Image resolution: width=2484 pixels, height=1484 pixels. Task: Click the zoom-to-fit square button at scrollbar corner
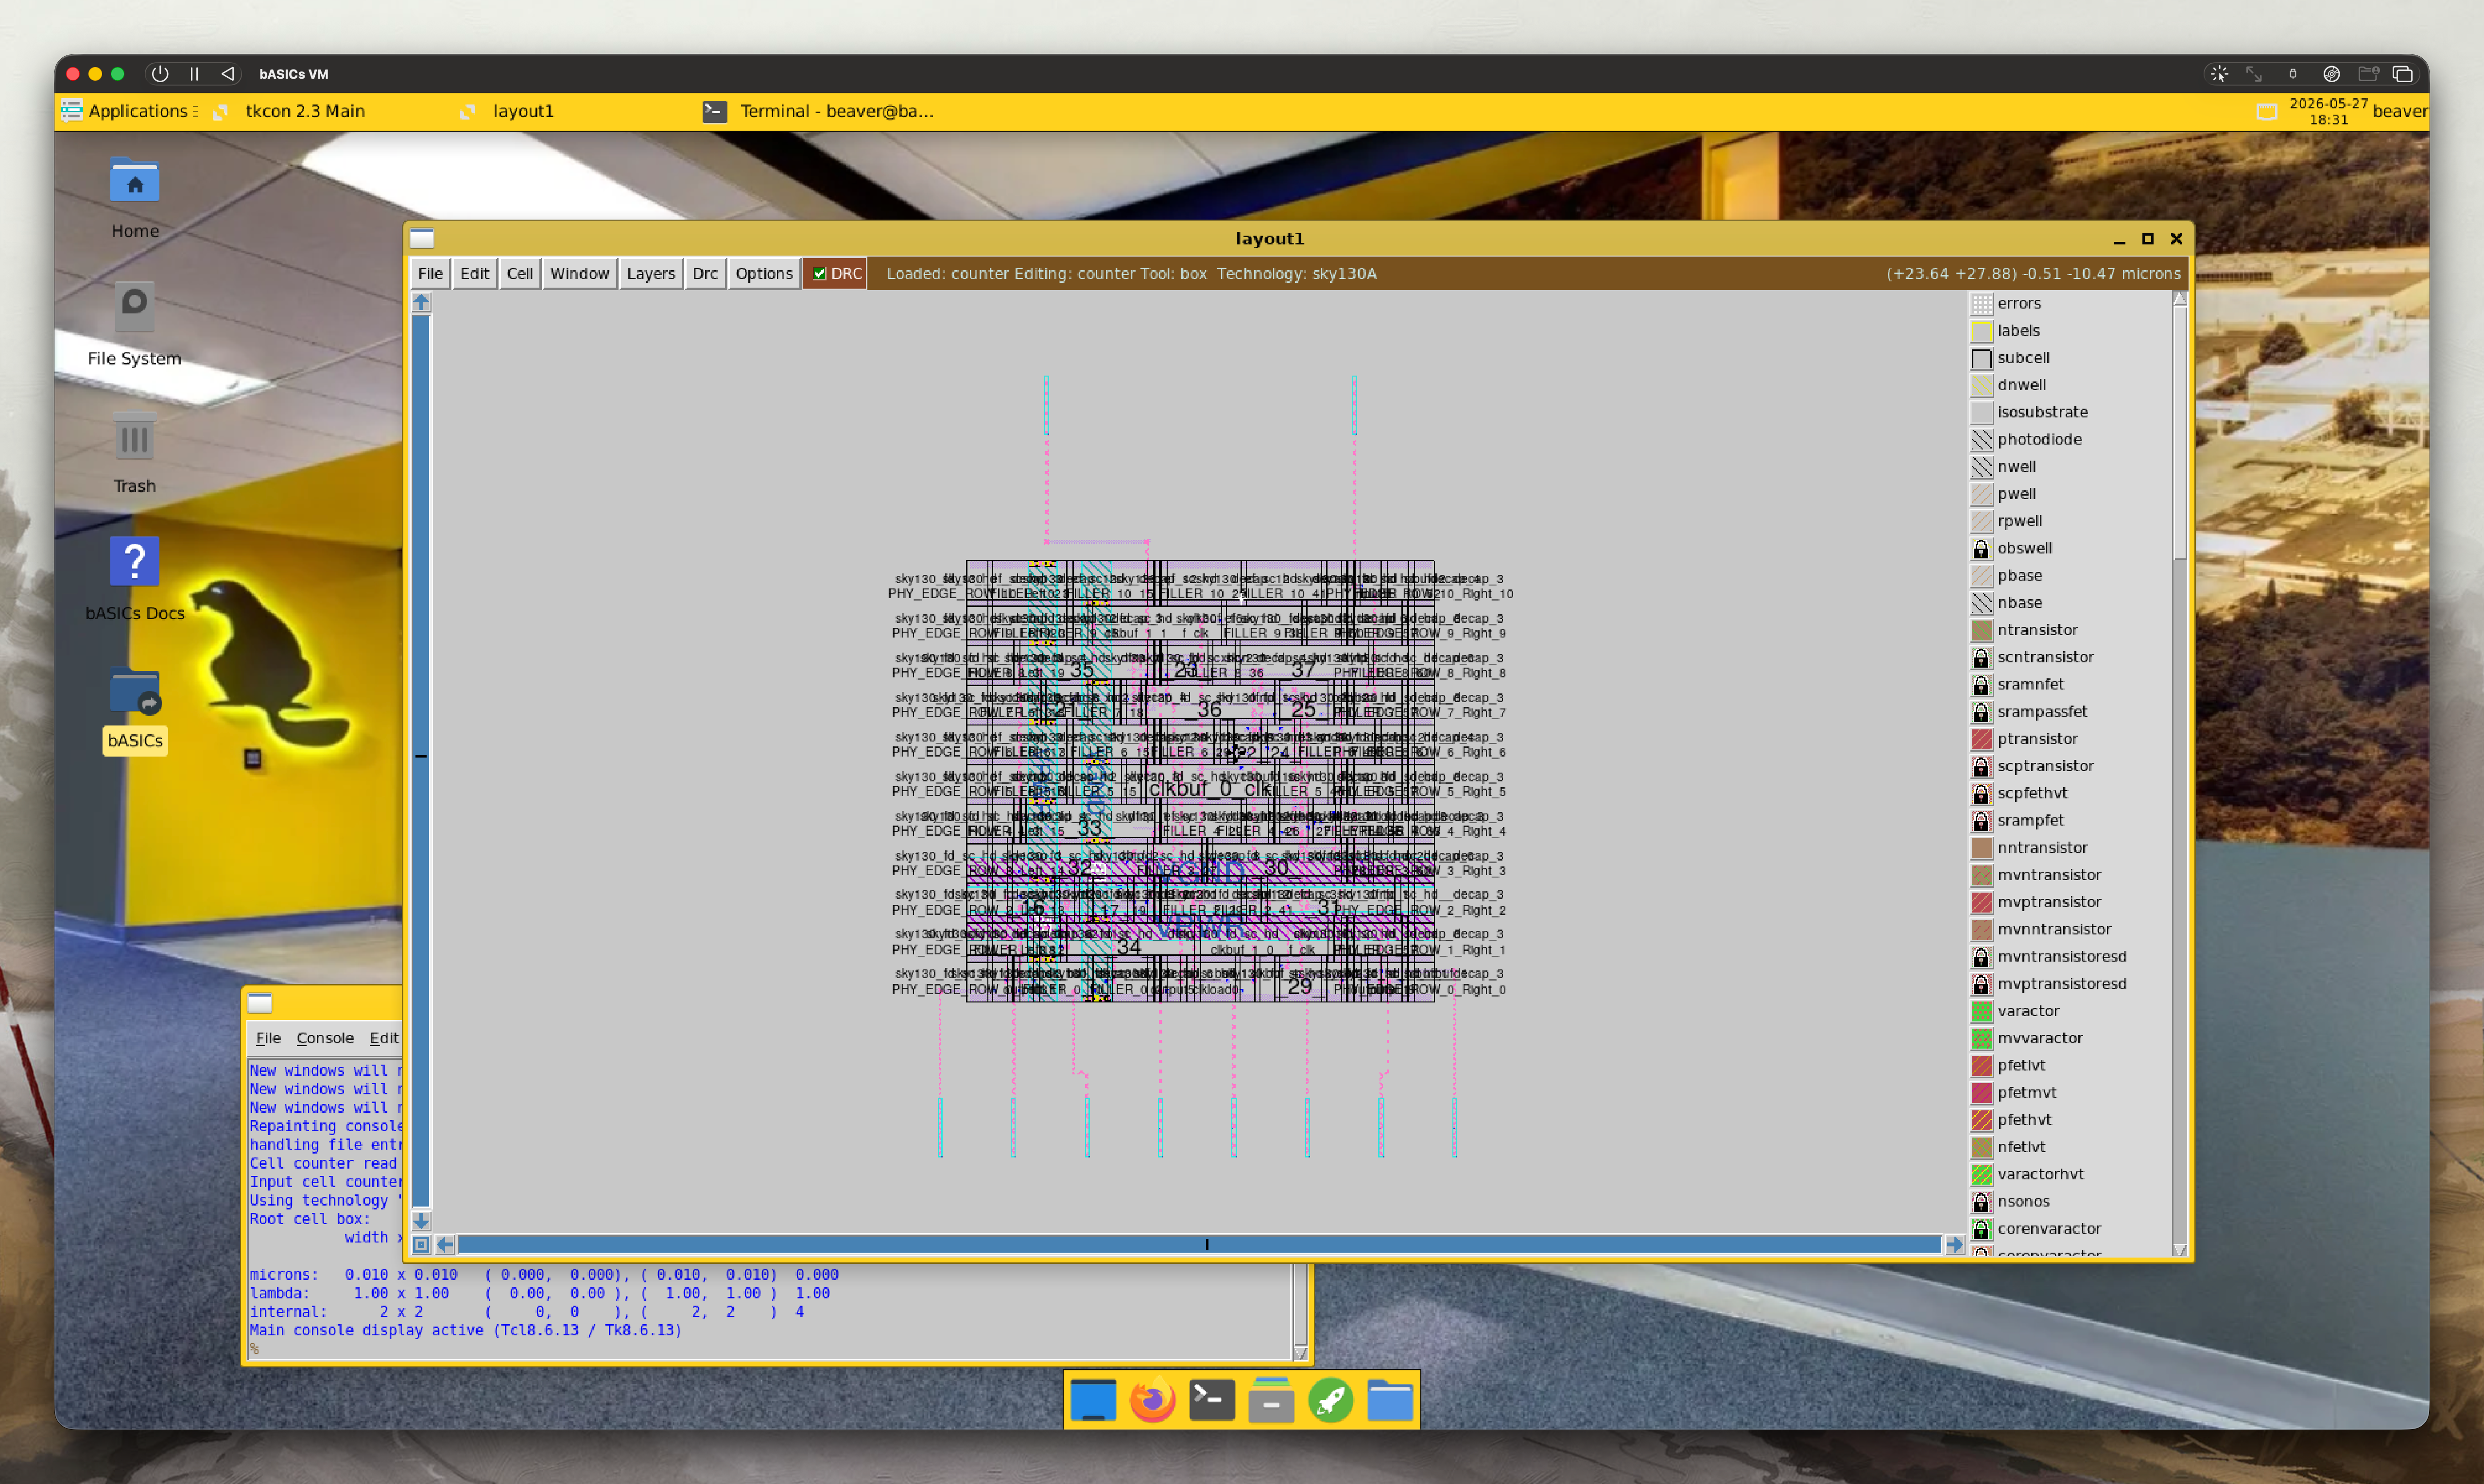point(421,1245)
